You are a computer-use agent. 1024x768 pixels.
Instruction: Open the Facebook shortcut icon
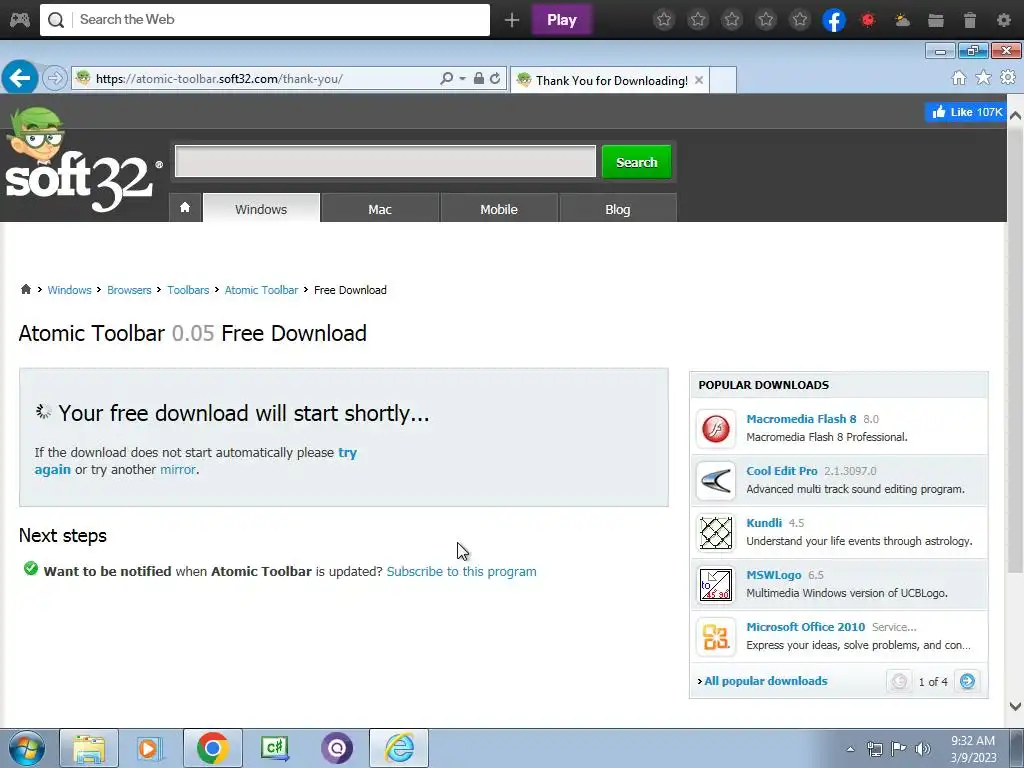click(x=834, y=20)
